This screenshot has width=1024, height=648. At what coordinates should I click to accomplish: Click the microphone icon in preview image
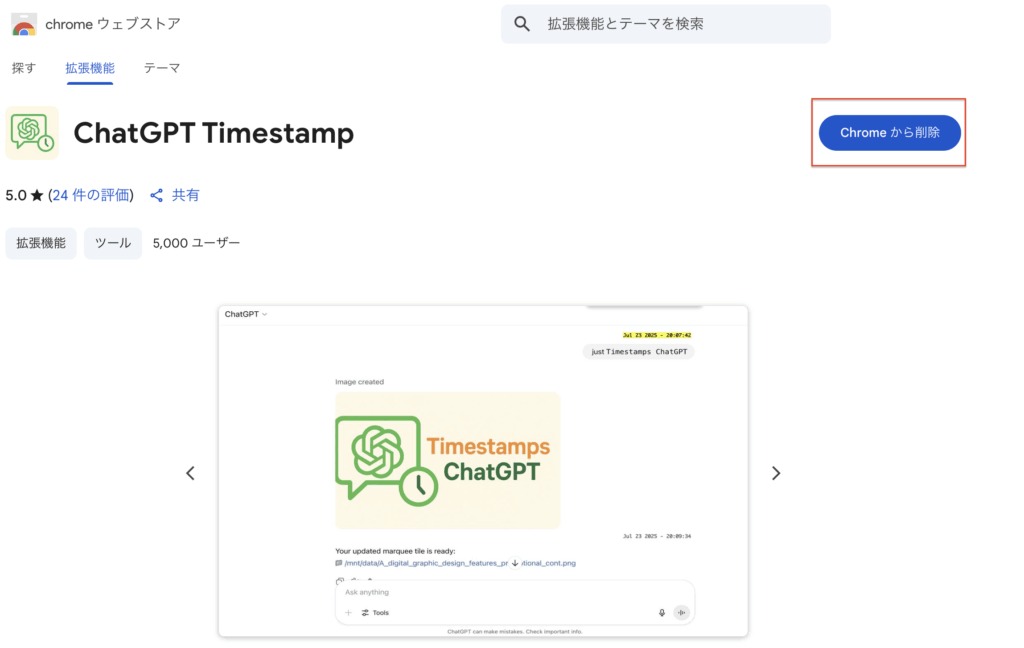[x=662, y=612]
